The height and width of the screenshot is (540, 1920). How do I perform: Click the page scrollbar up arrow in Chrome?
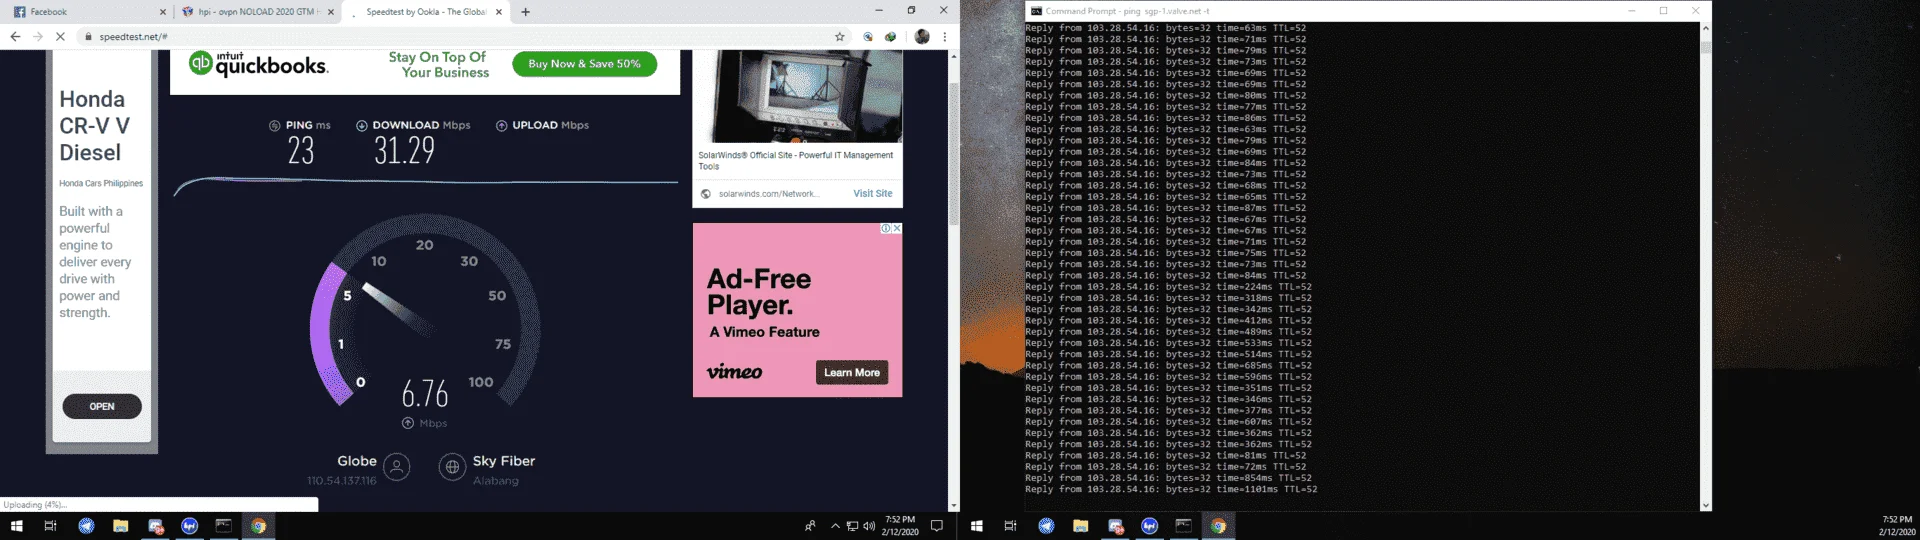tap(953, 55)
